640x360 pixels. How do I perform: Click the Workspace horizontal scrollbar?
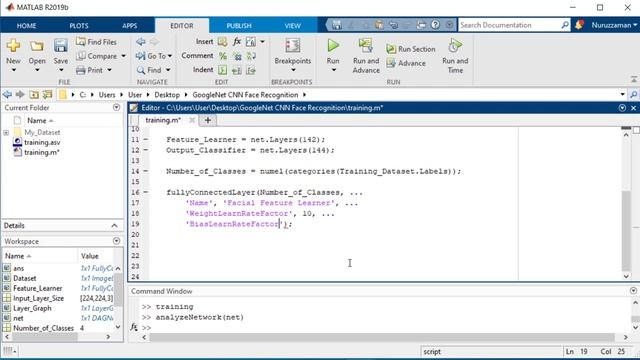coord(44,337)
